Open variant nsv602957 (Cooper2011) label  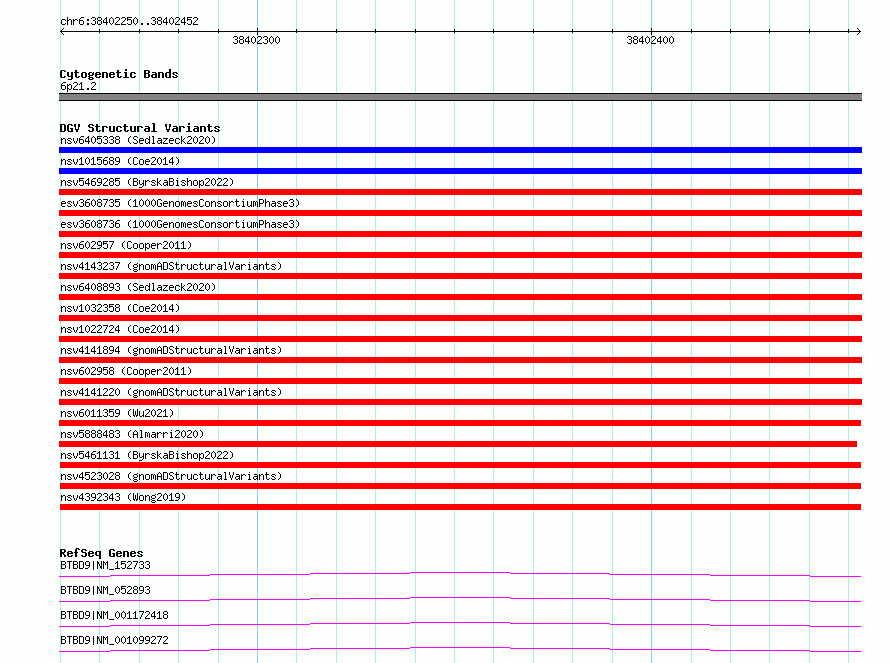click(x=126, y=245)
